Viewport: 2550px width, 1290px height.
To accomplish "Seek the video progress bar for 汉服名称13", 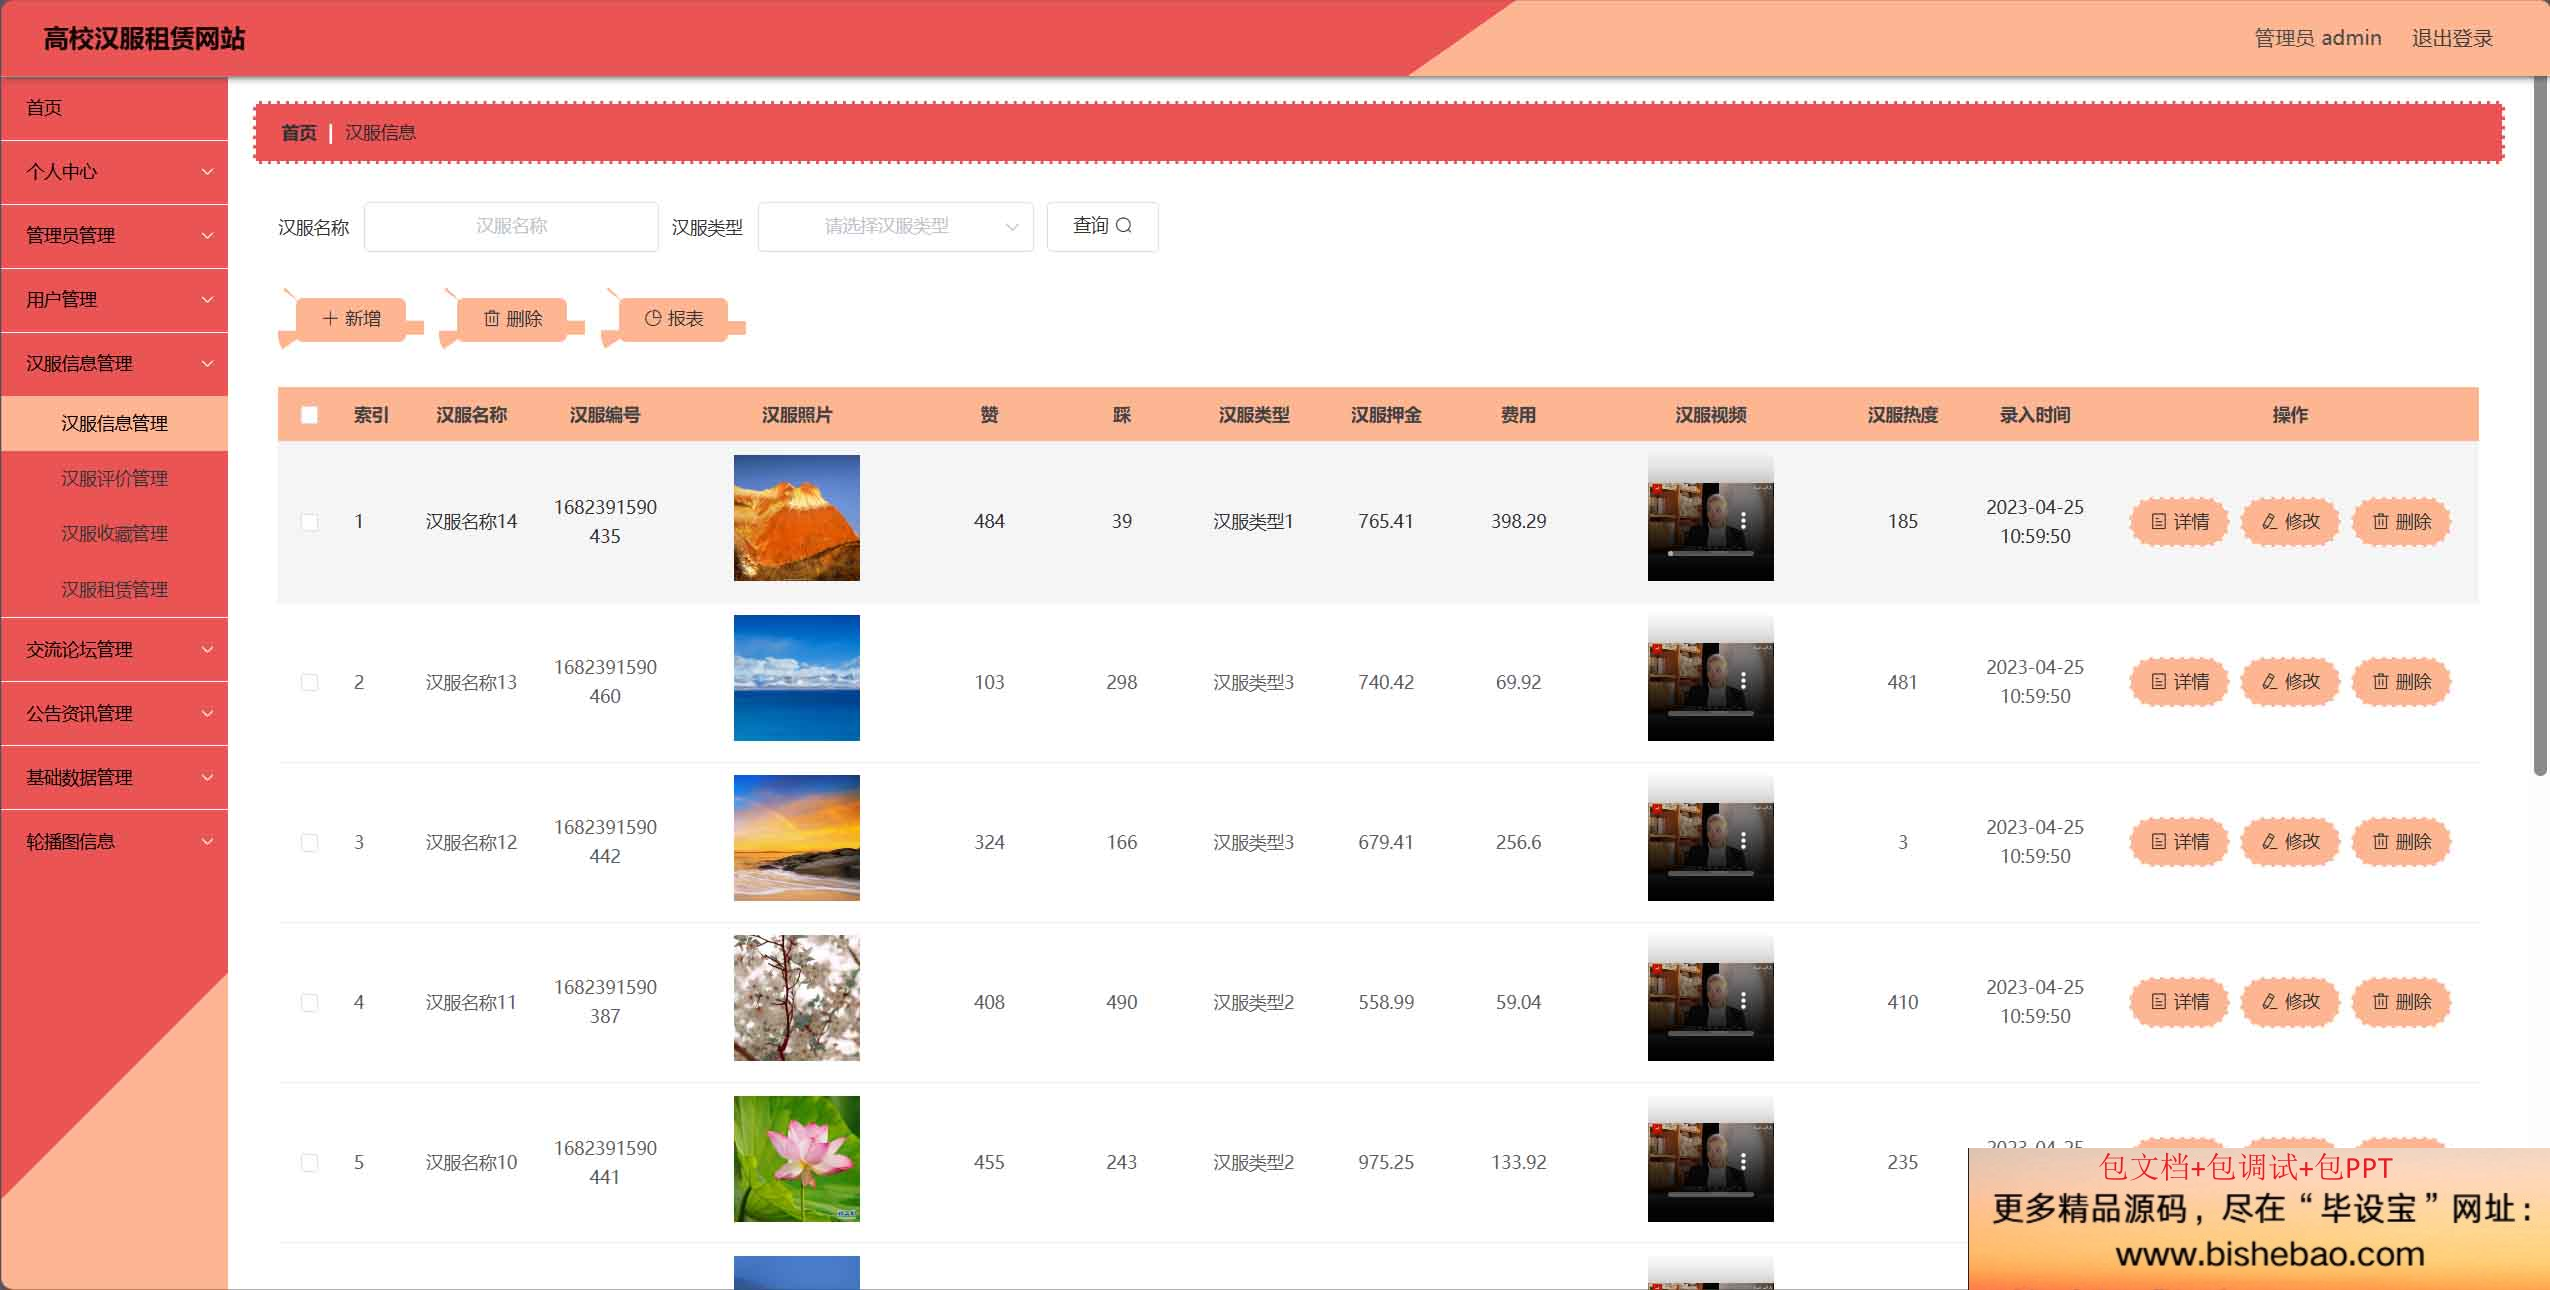I will tap(1710, 713).
